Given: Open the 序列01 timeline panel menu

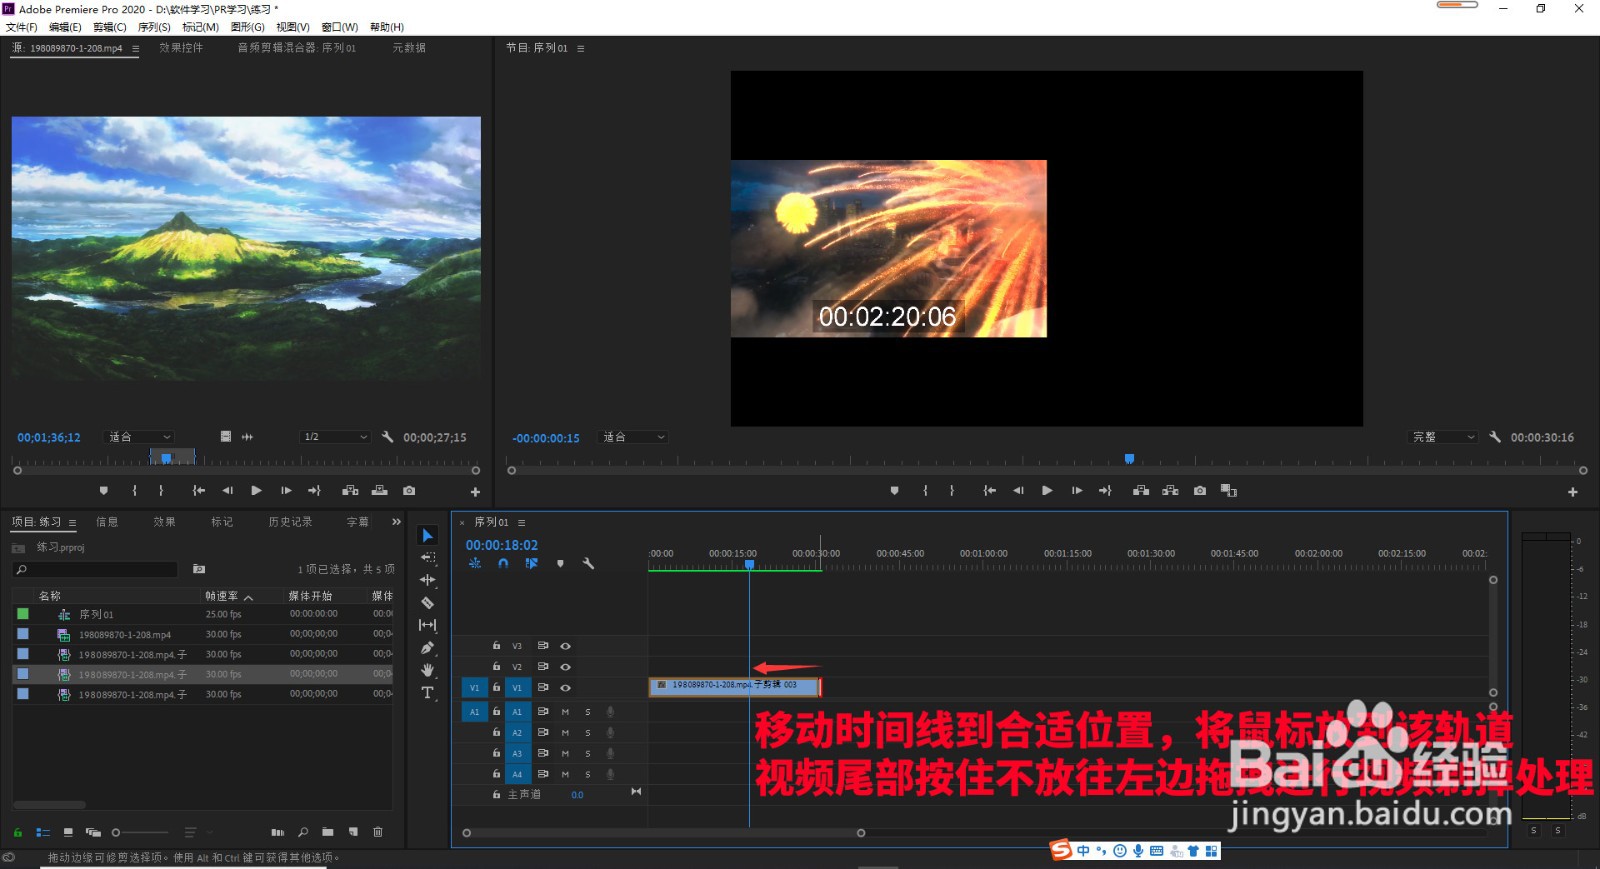Looking at the screenshot, I should pyautogui.click(x=521, y=523).
